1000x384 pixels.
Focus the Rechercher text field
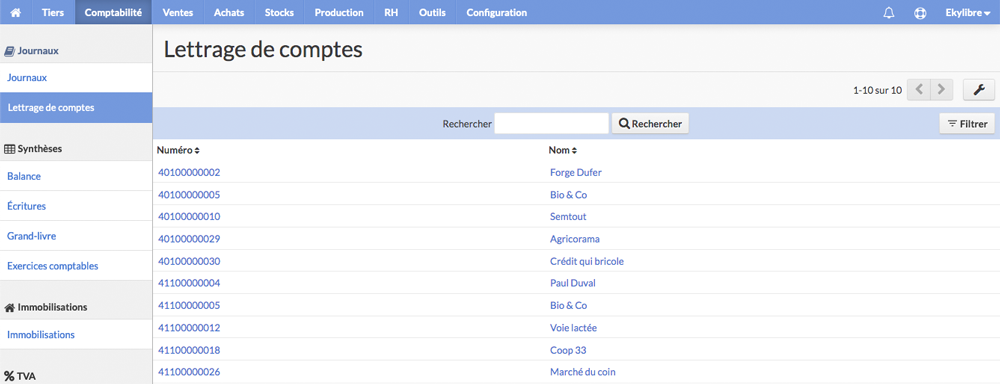[551, 124]
